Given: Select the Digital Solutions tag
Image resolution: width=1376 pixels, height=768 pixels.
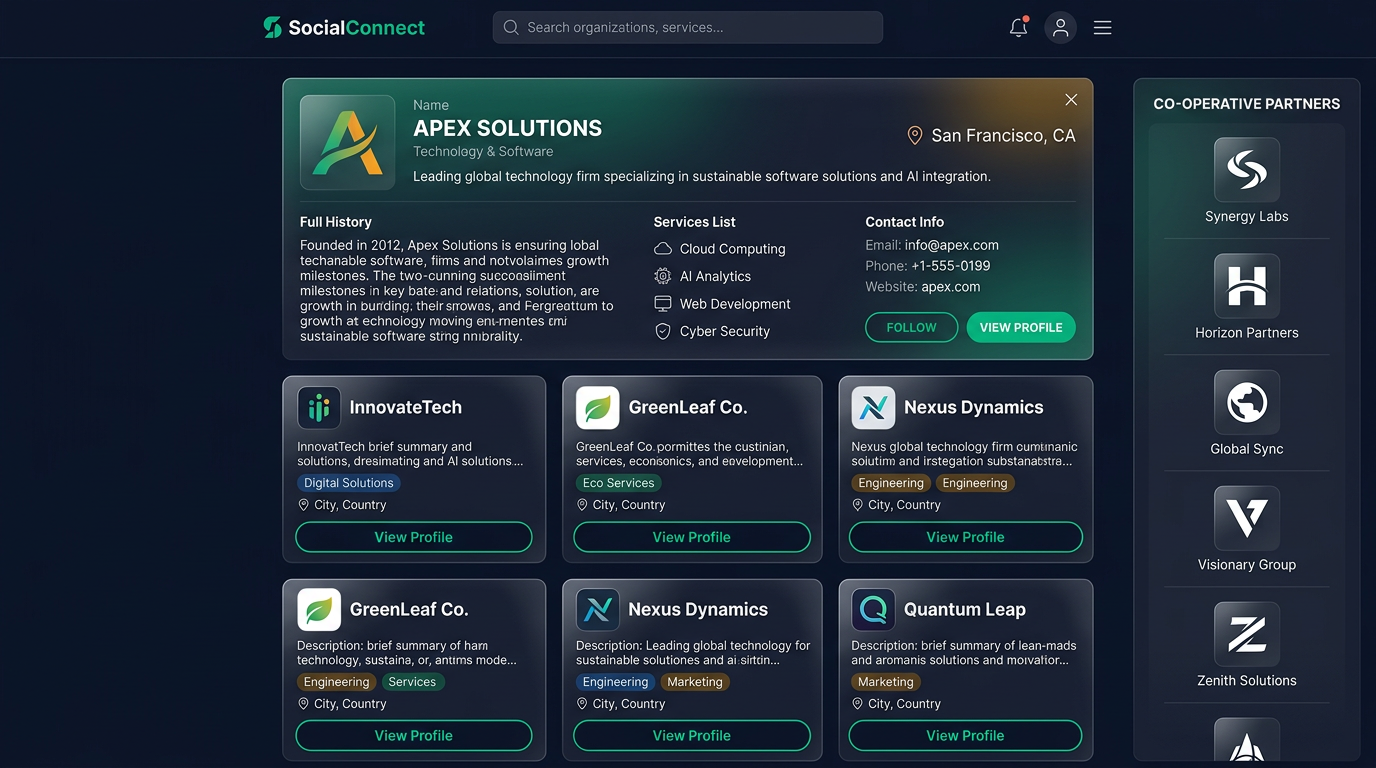Looking at the screenshot, I should (348, 483).
